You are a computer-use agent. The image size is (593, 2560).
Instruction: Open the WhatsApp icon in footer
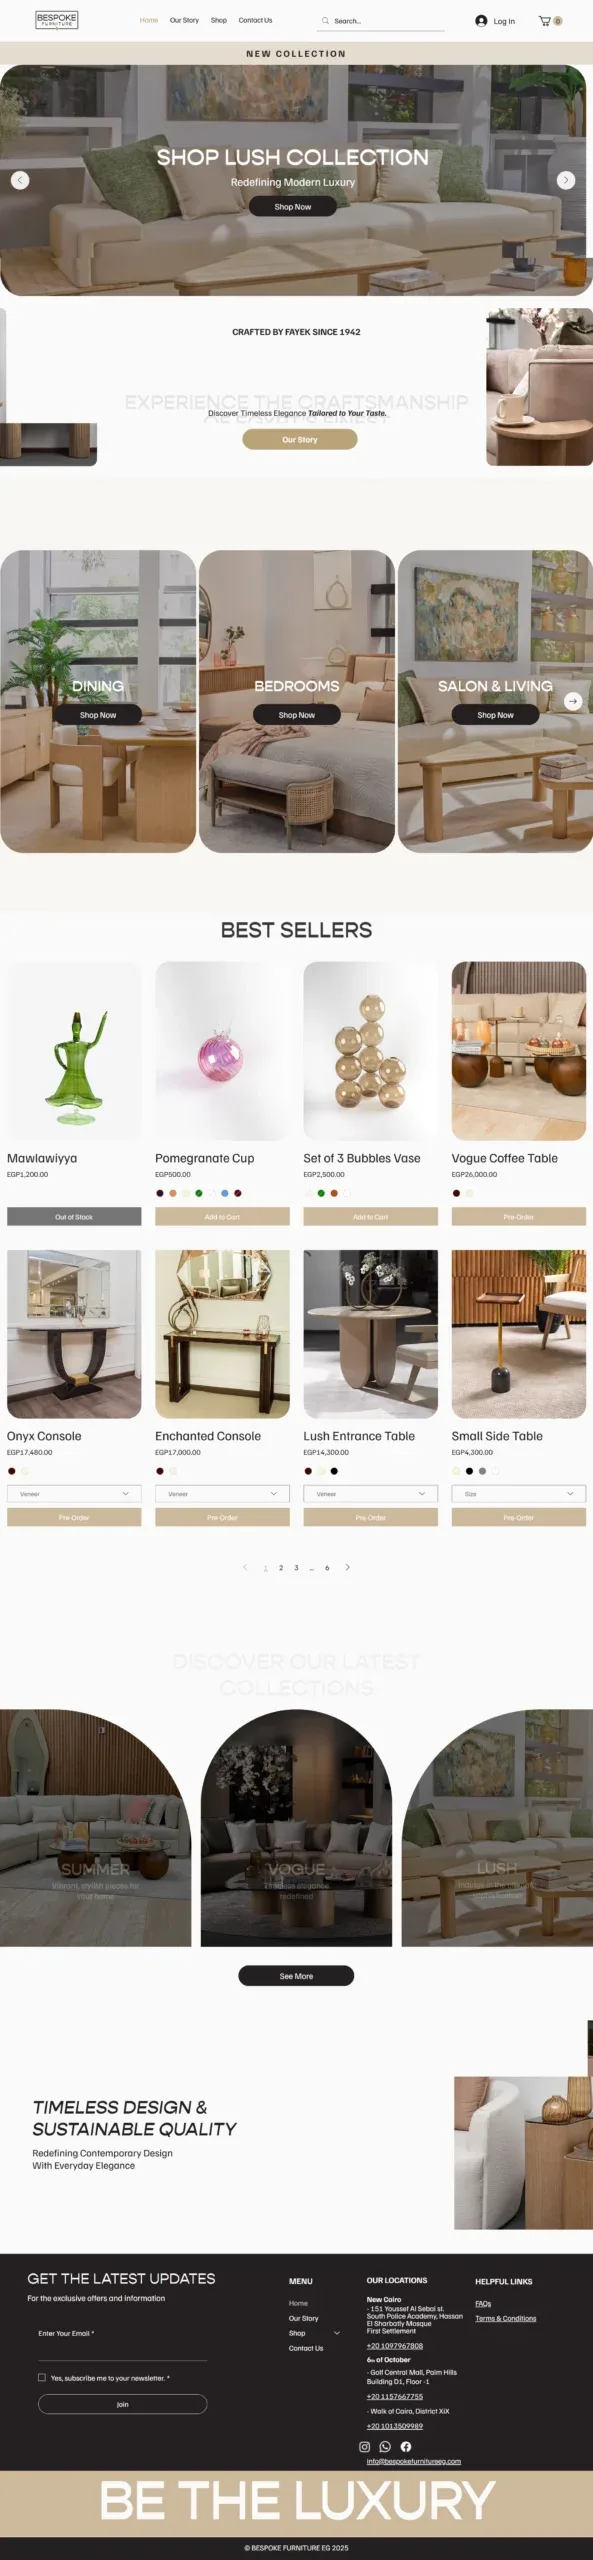pyautogui.click(x=385, y=2446)
